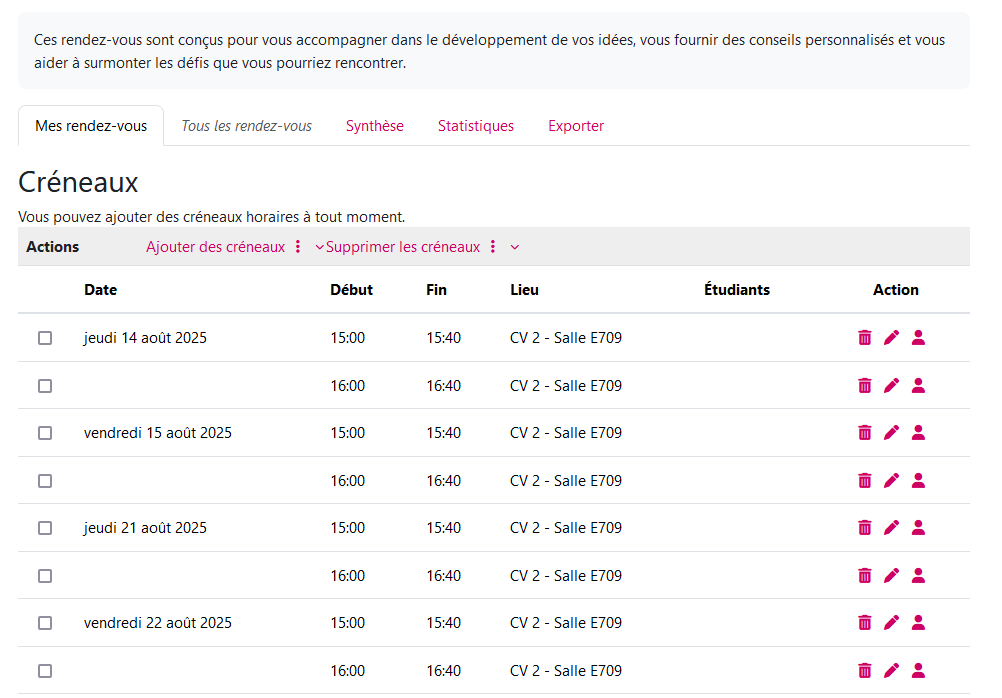This screenshot has width=1002, height=698.
Task: Delete the Thursday 14 August 15:00 slot
Action: 865,338
